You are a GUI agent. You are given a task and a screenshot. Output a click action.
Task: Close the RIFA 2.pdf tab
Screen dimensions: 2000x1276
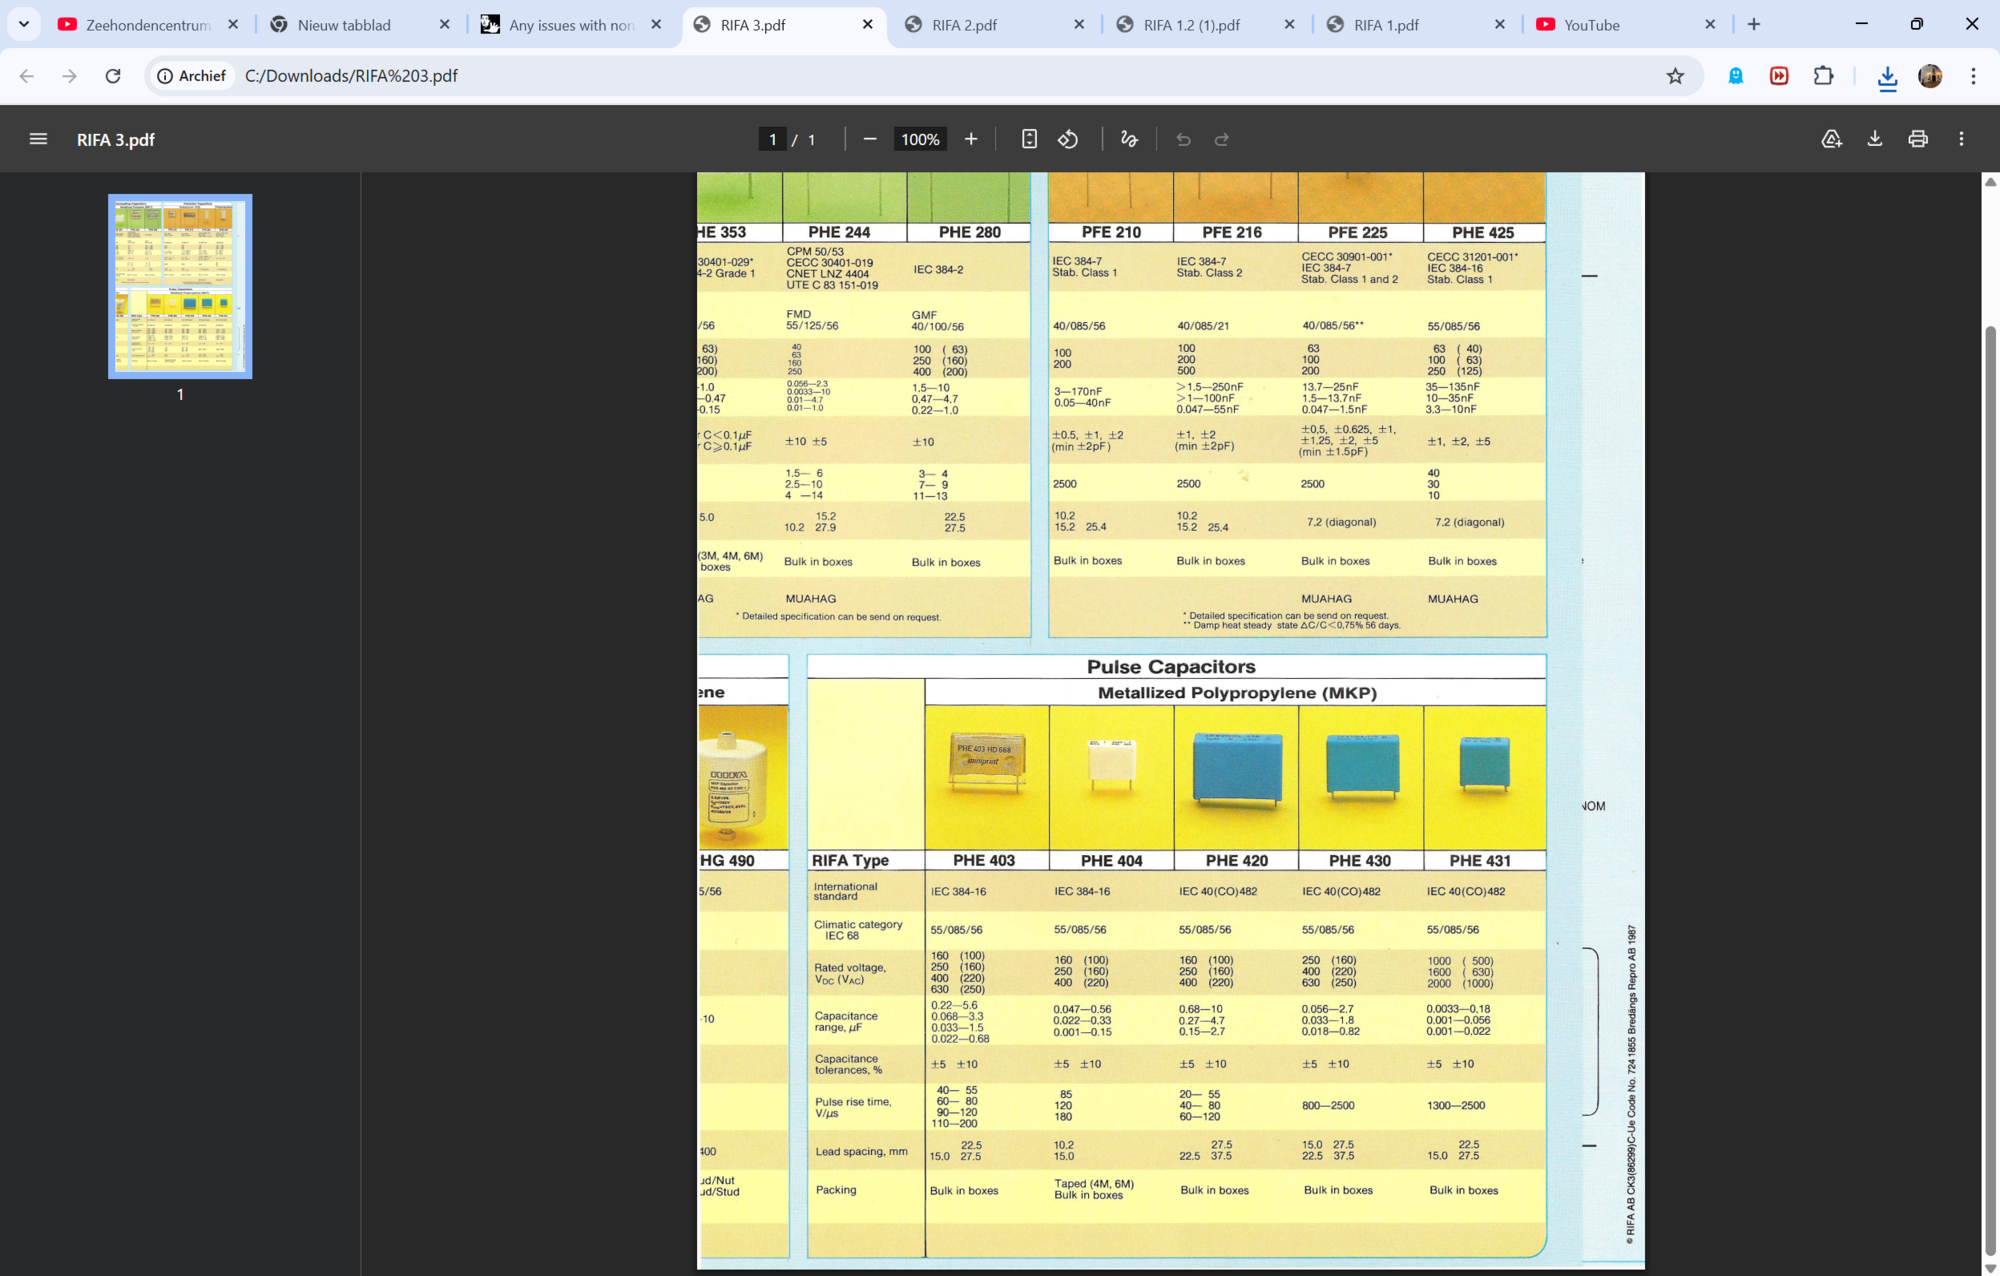1079,25
